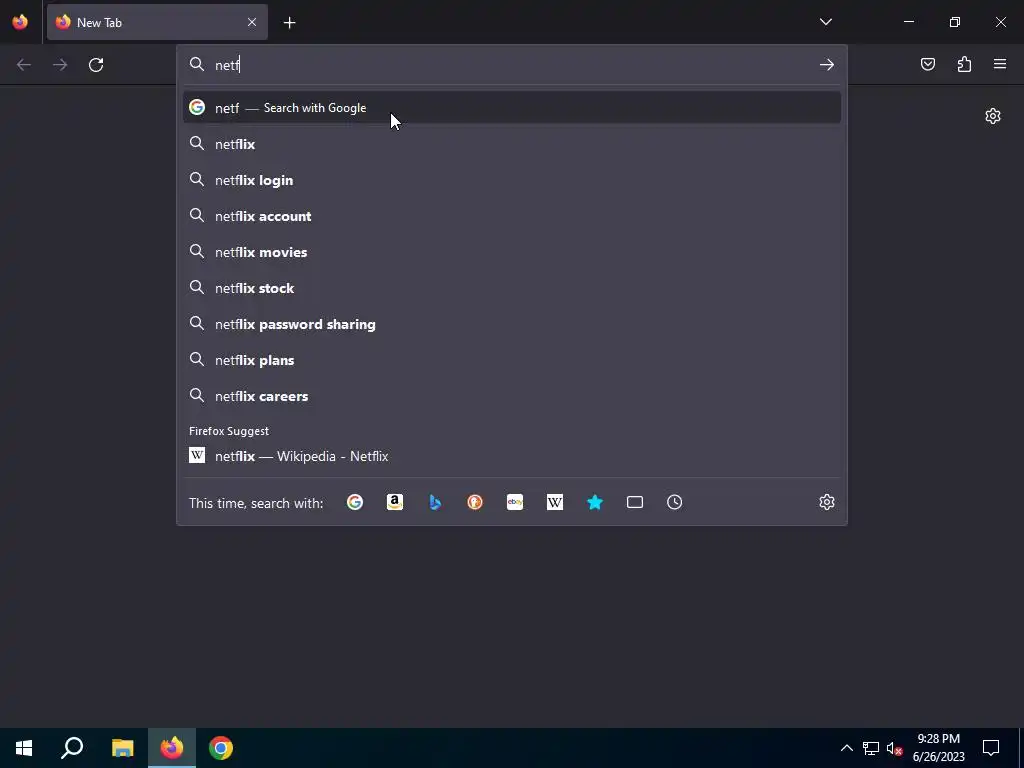The image size is (1024, 768).
Task: Pick 'netflix password sharing' suggestion
Action: (x=511, y=324)
